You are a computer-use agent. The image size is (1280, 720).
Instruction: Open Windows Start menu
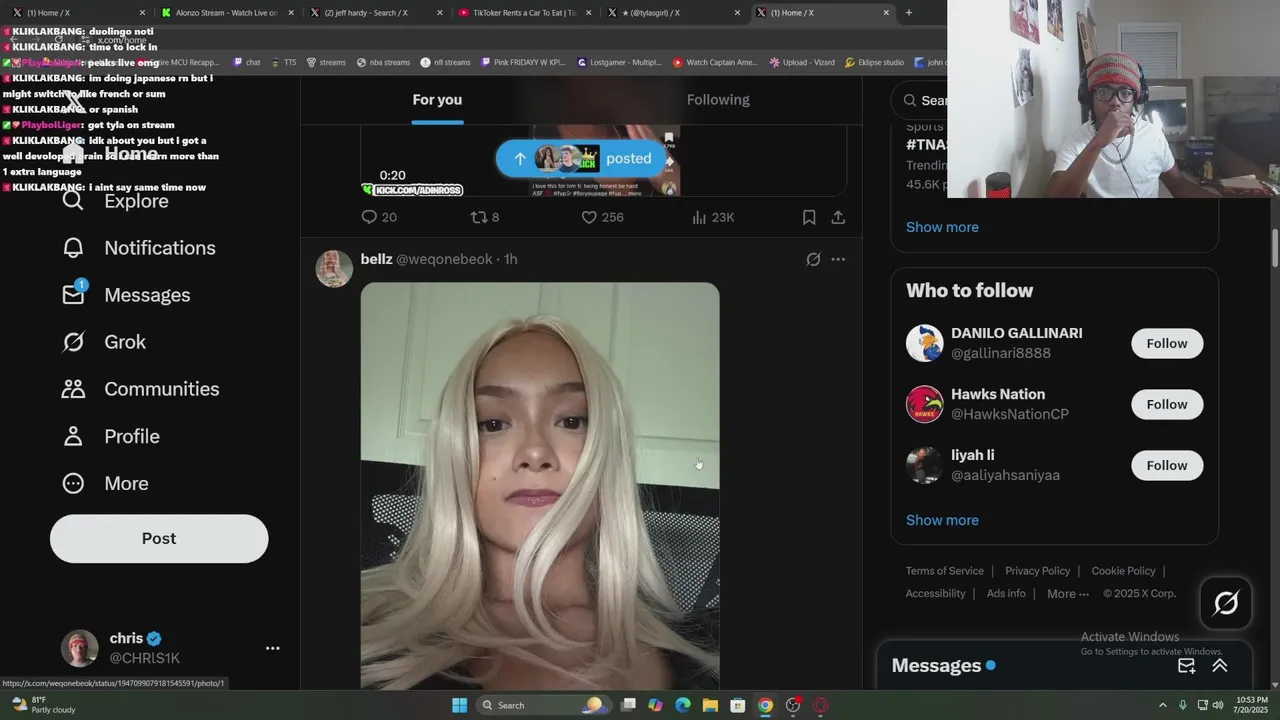(x=459, y=705)
